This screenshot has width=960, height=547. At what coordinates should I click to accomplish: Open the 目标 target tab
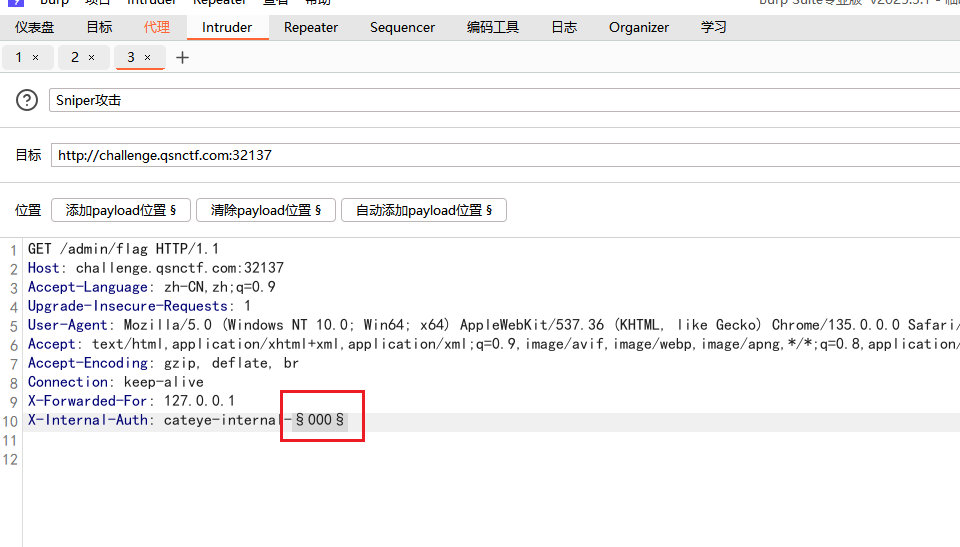99,28
